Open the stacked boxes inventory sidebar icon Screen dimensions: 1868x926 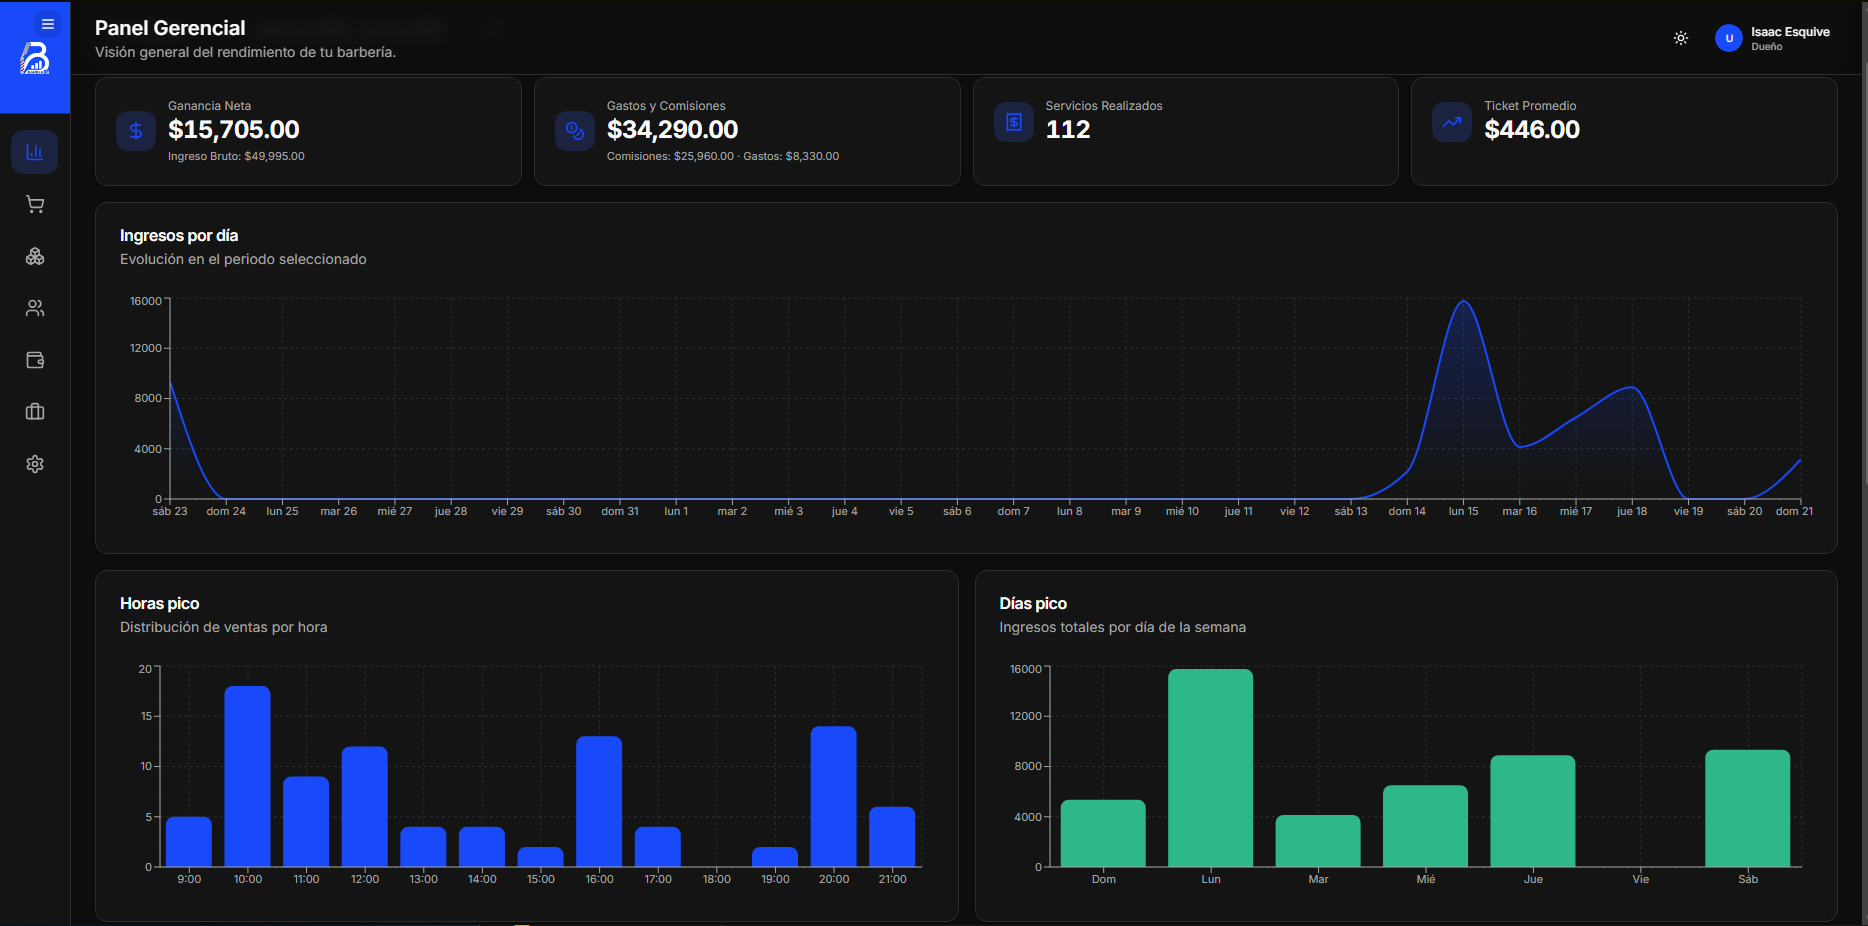pyautogui.click(x=35, y=256)
